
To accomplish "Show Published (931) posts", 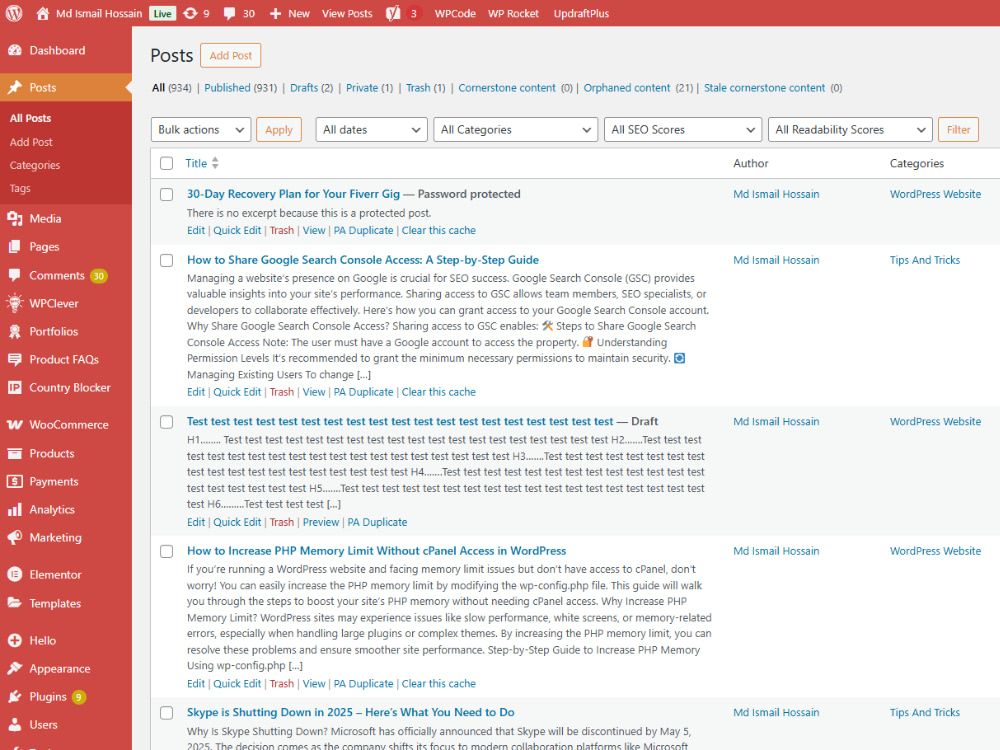I will [x=240, y=88].
